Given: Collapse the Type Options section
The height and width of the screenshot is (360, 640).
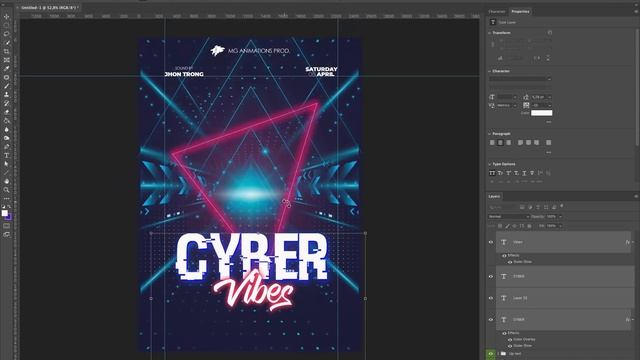Looking at the screenshot, I should pyautogui.click(x=490, y=164).
